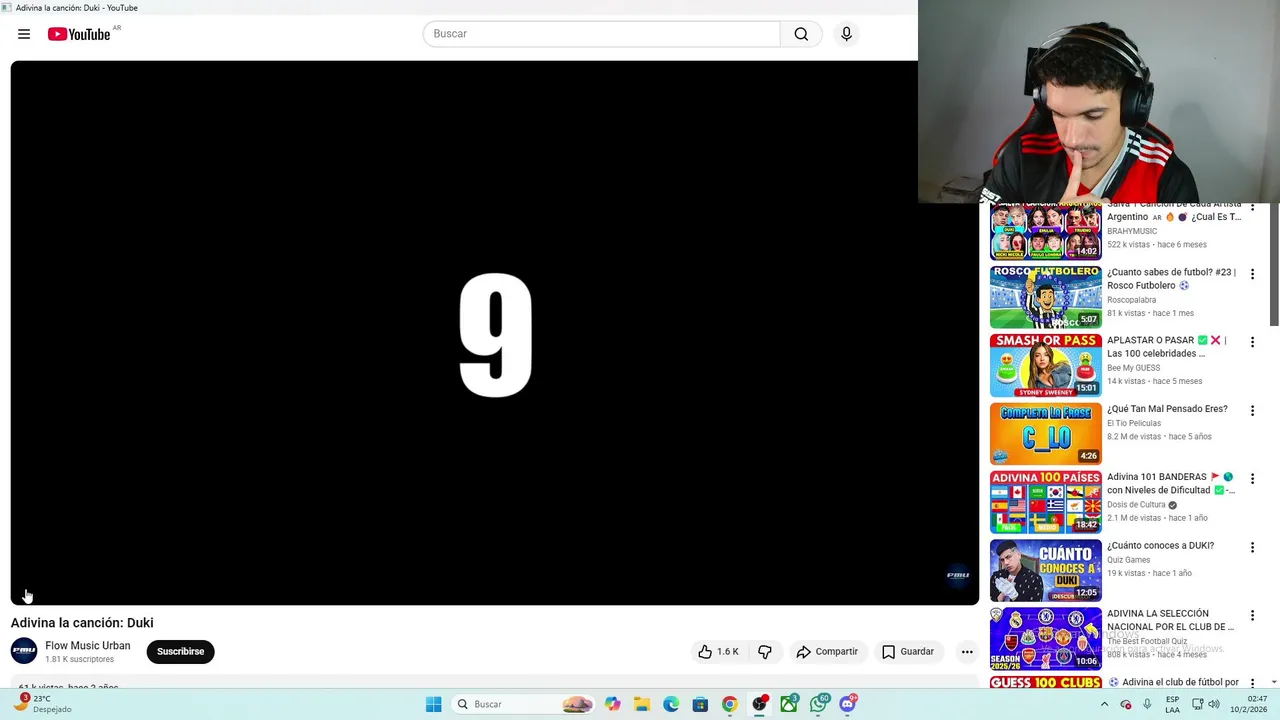This screenshot has height=720, width=1280.
Task: Open WhatsApp from the taskbar
Action: 819,704
